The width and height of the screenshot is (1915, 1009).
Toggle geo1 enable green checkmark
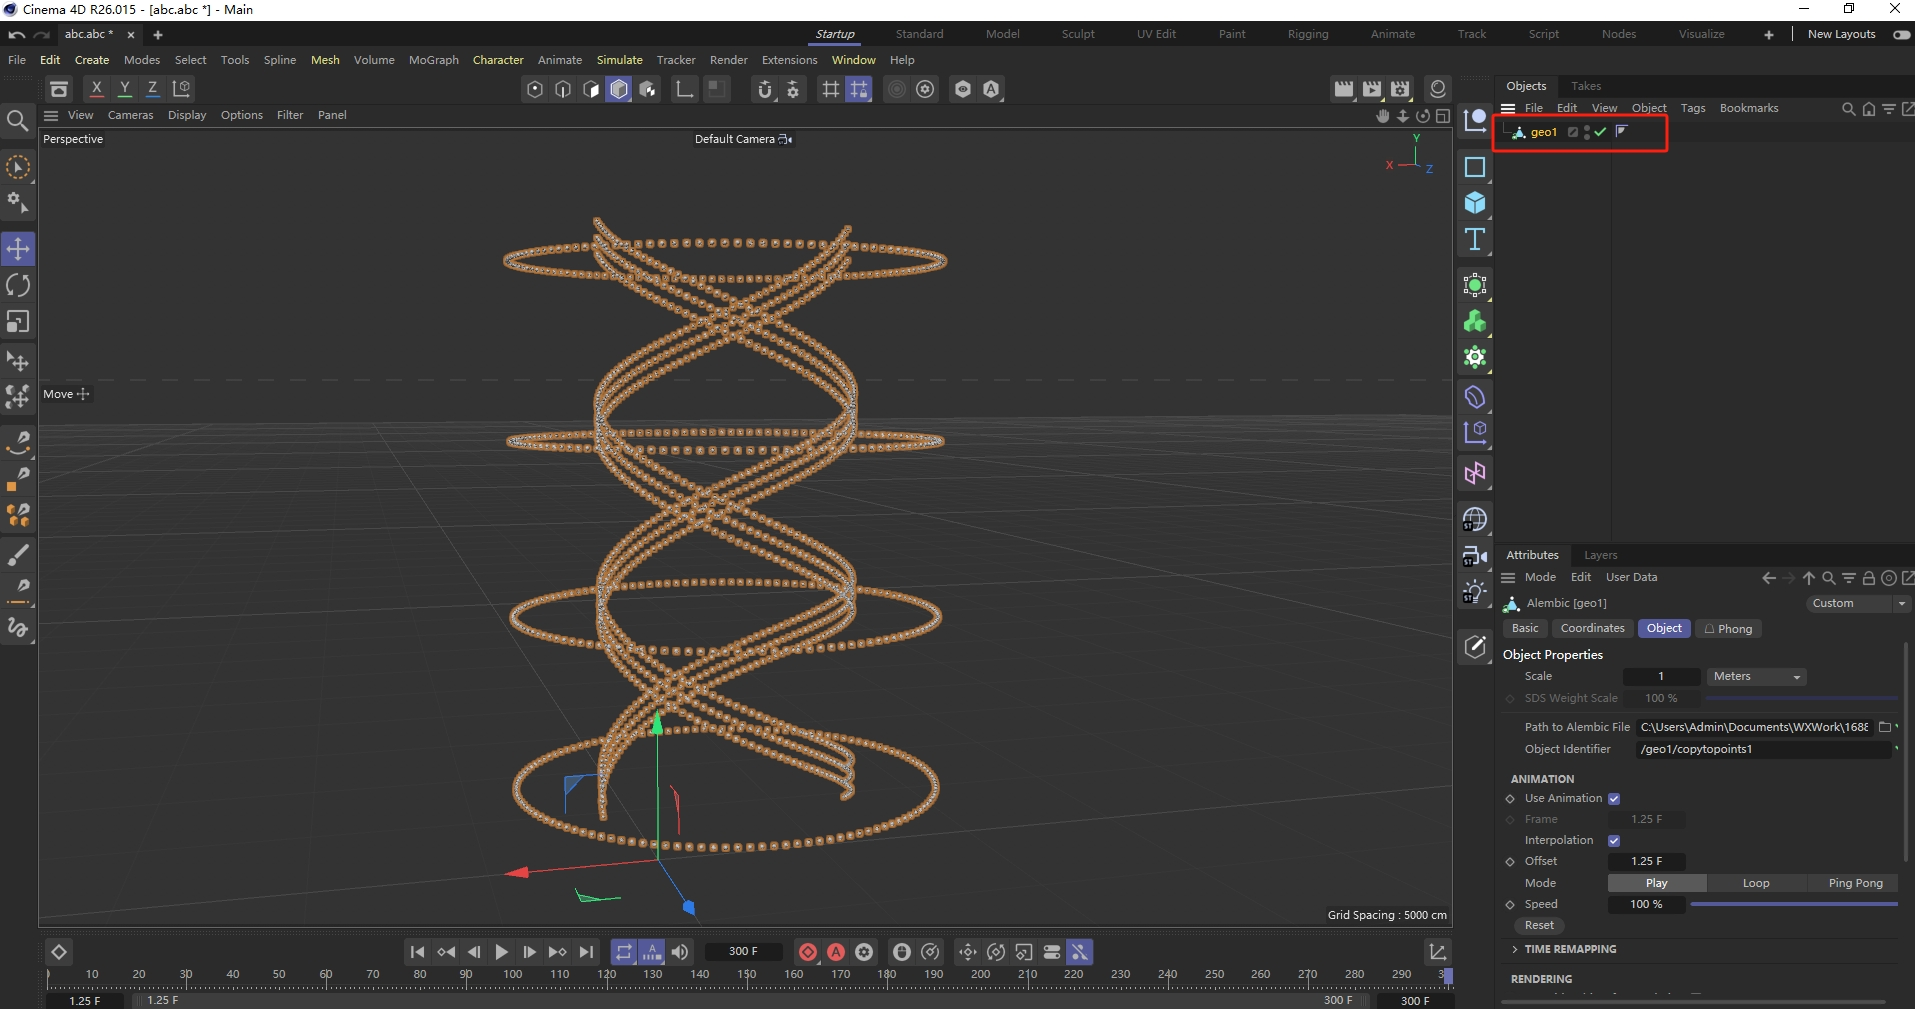click(1600, 132)
